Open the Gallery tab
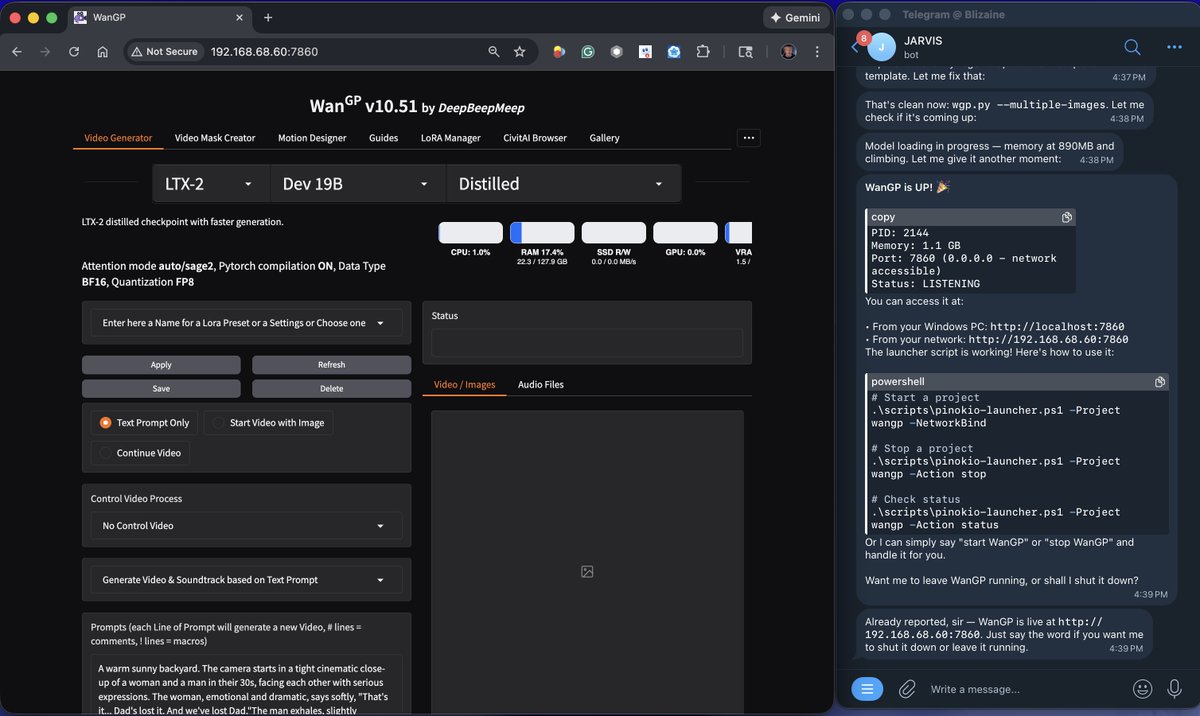This screenshot has height=716, width=1200. [604, 138]
